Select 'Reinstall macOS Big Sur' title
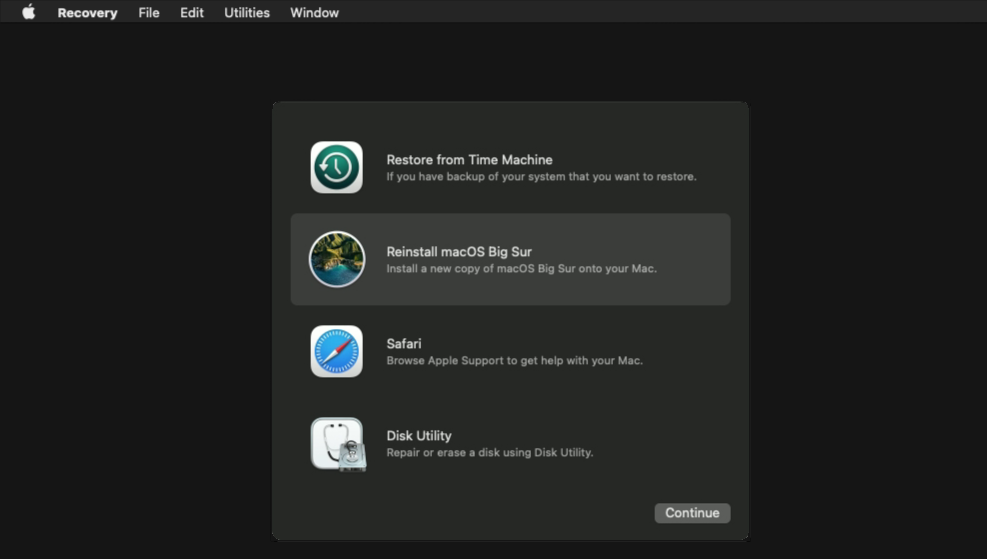This screenshot has height=559, width=987. click(459, 252)
